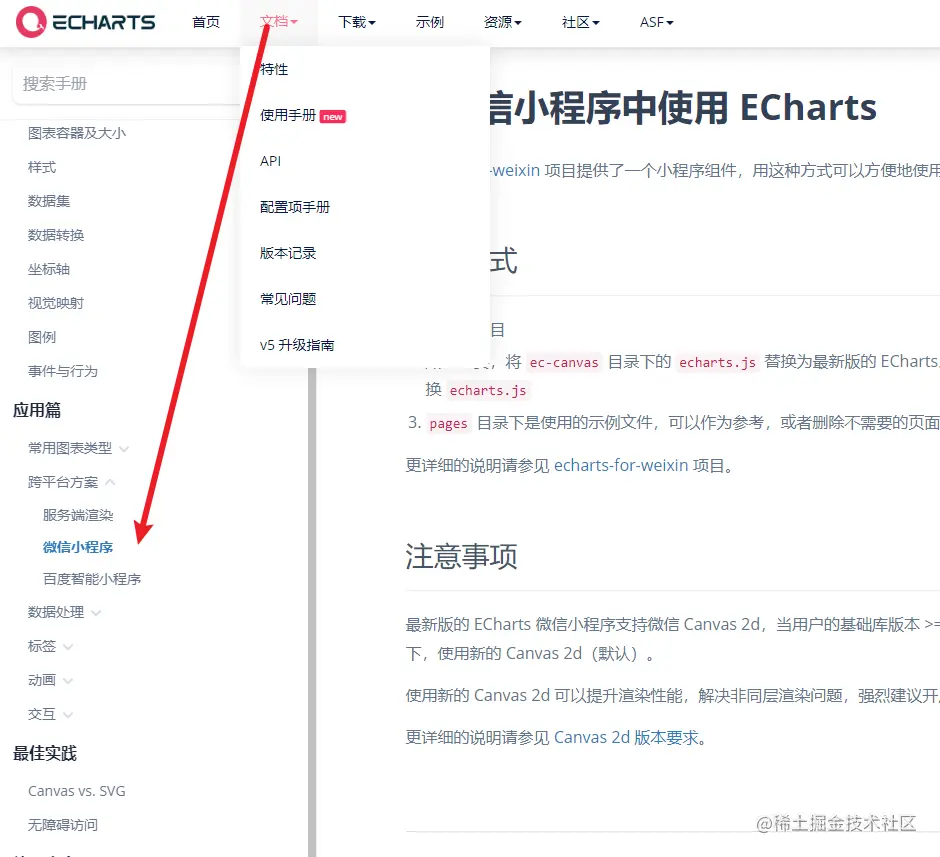Select 服务端渲染 in the sidebar
The height and width of the screenshot is (857, 940).
[75, 515]
